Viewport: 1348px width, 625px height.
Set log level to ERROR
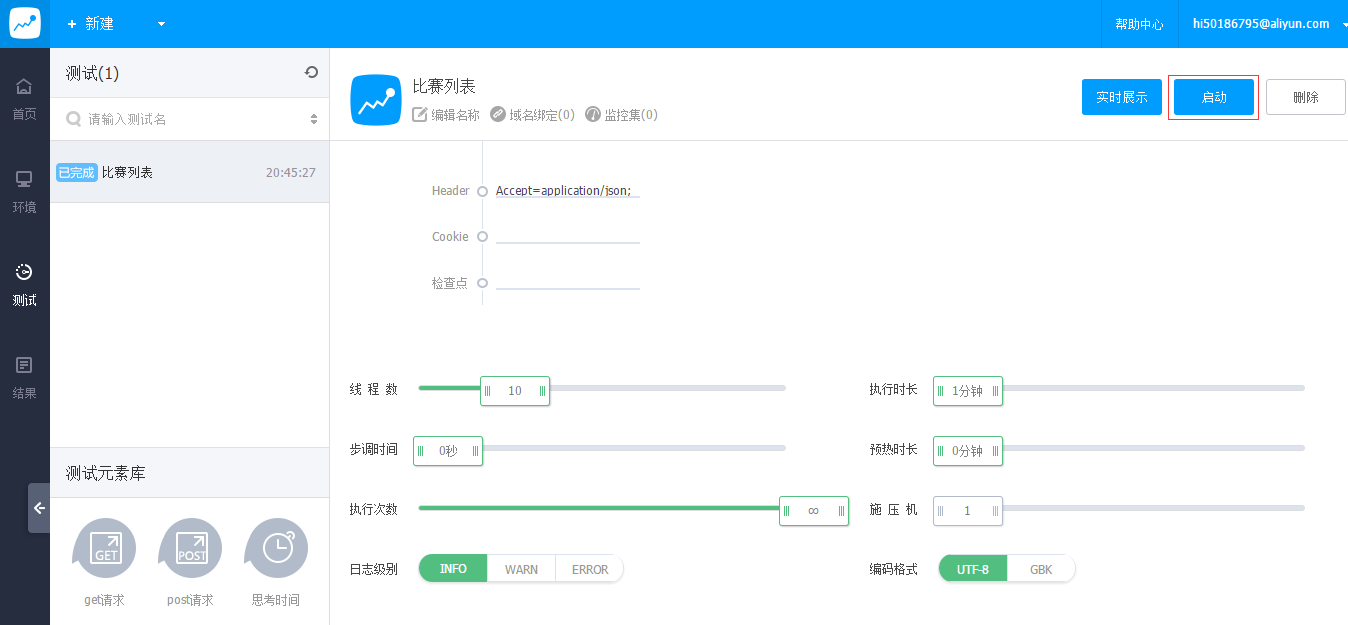tap(589, 569)
